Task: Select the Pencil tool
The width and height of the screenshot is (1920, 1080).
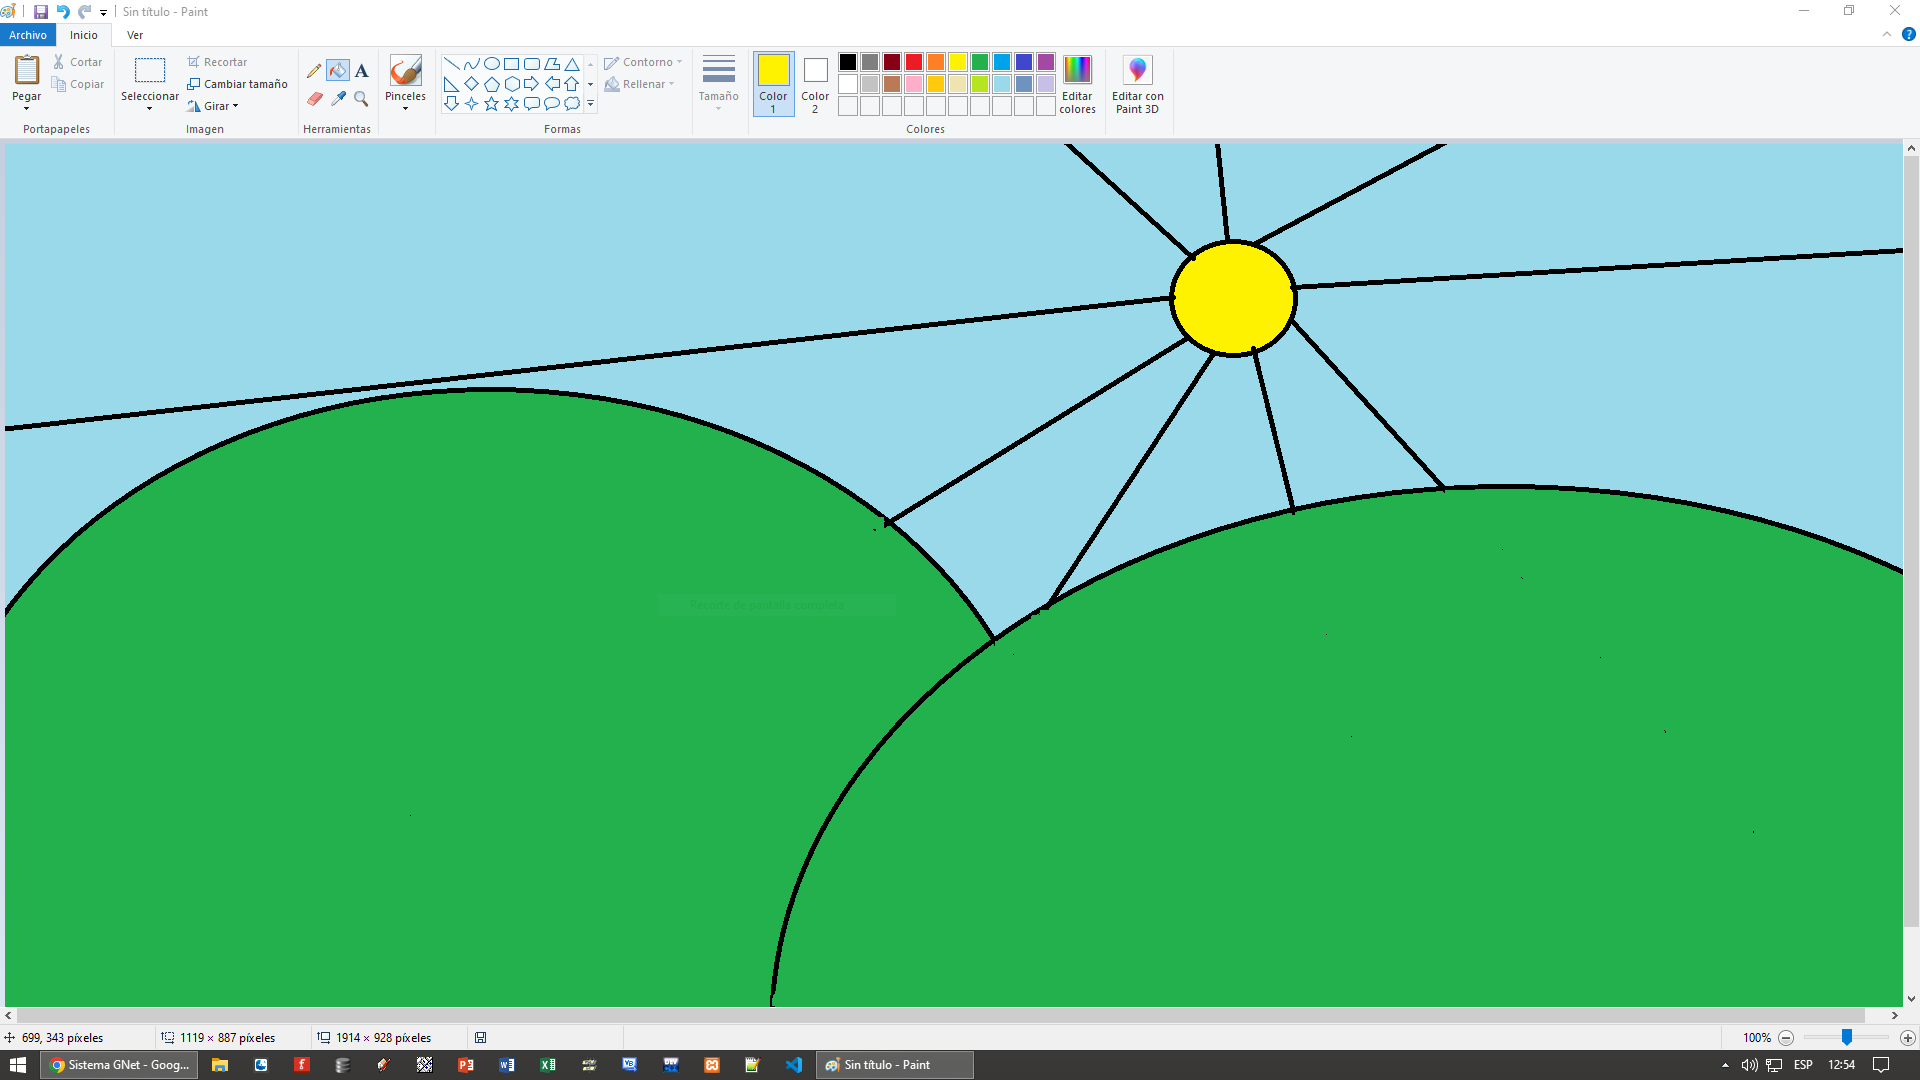Action: point(314,71)
